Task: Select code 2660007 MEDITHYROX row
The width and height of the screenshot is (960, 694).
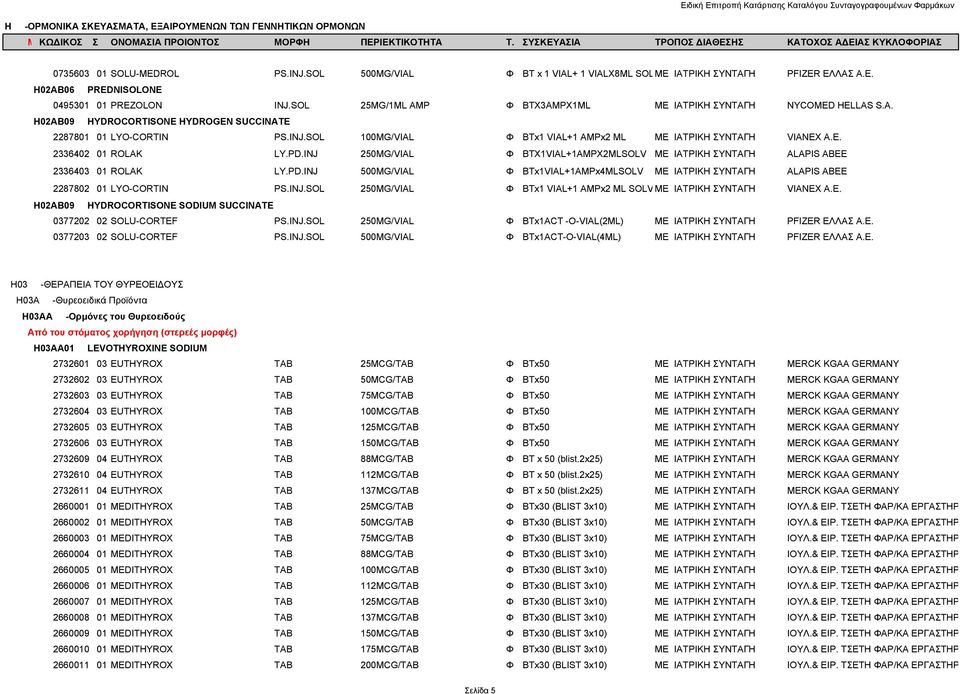Action: (x=506, y=602)
